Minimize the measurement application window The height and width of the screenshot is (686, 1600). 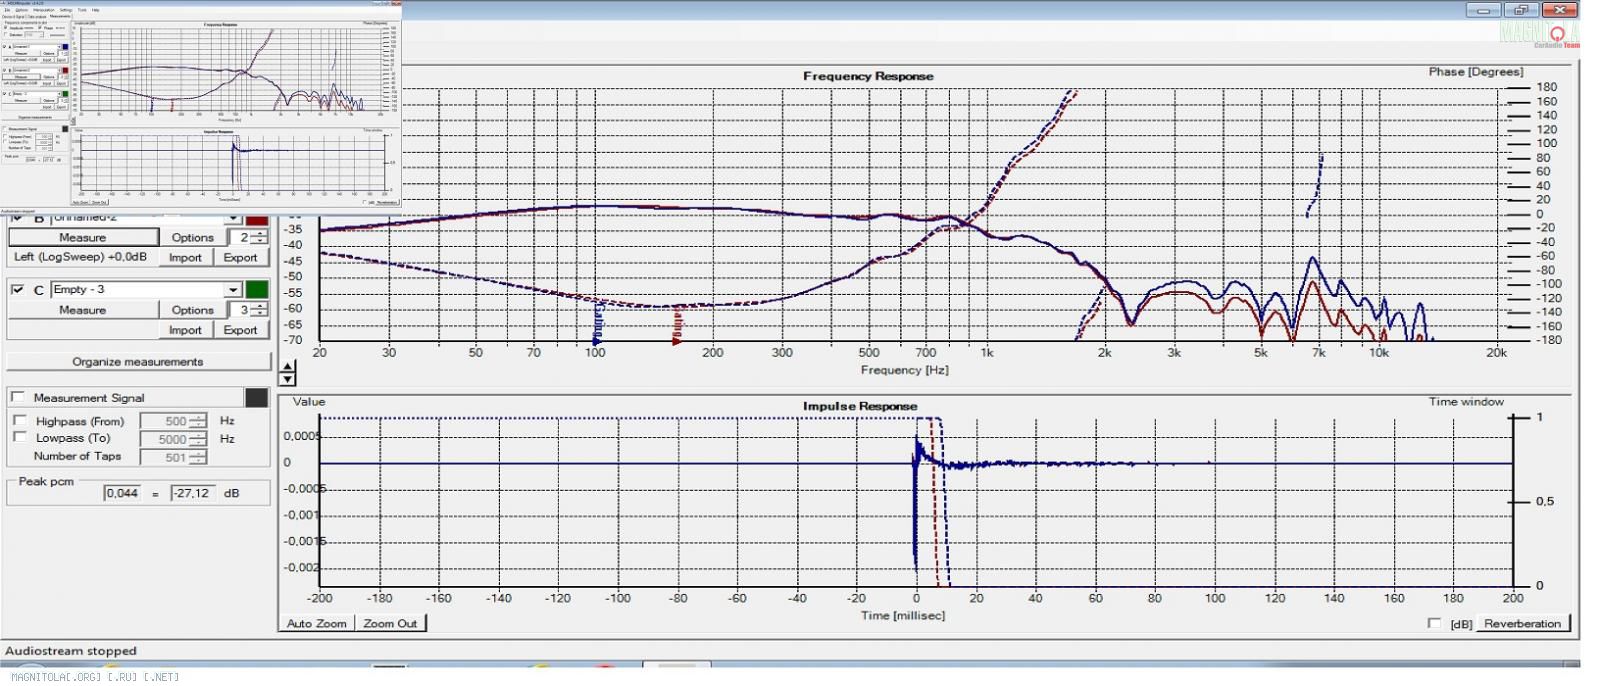click(1483, 10)
